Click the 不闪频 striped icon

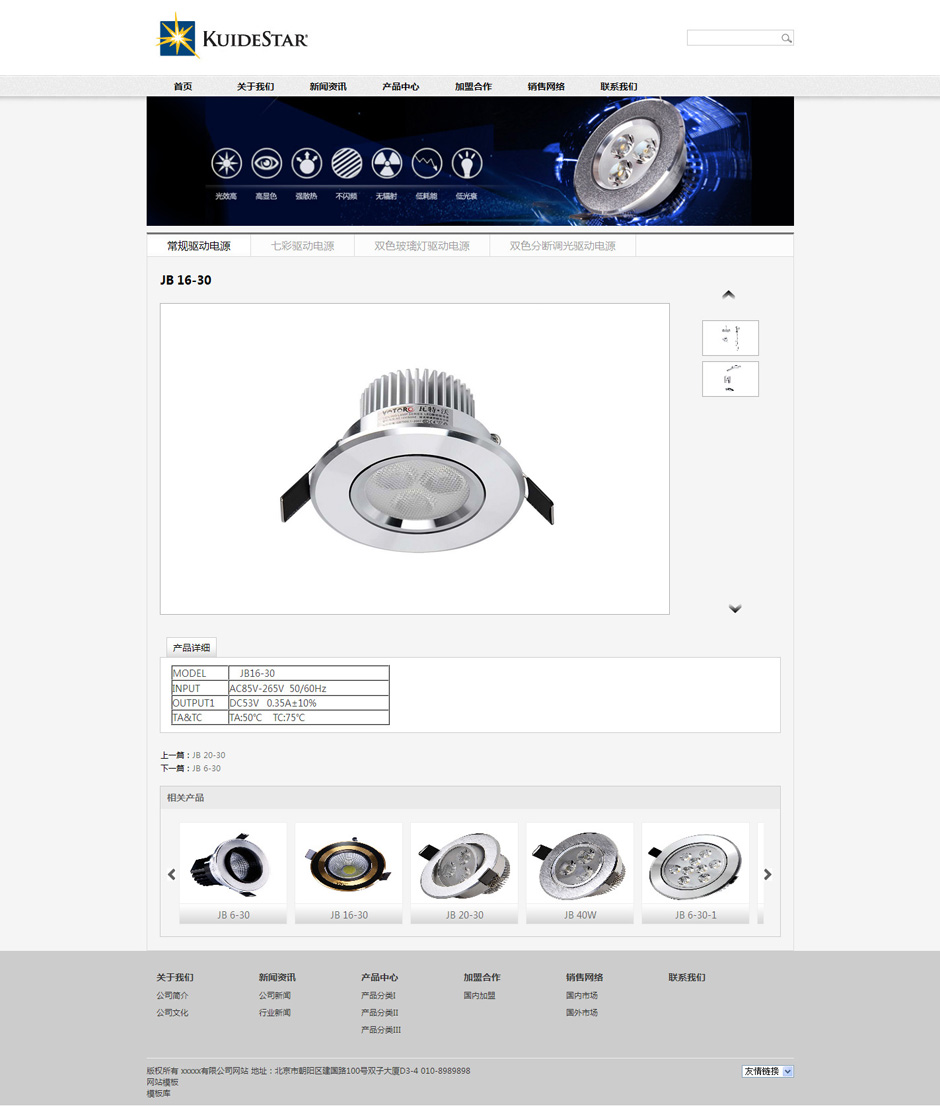pyautogui.click(x=347, y=164)
